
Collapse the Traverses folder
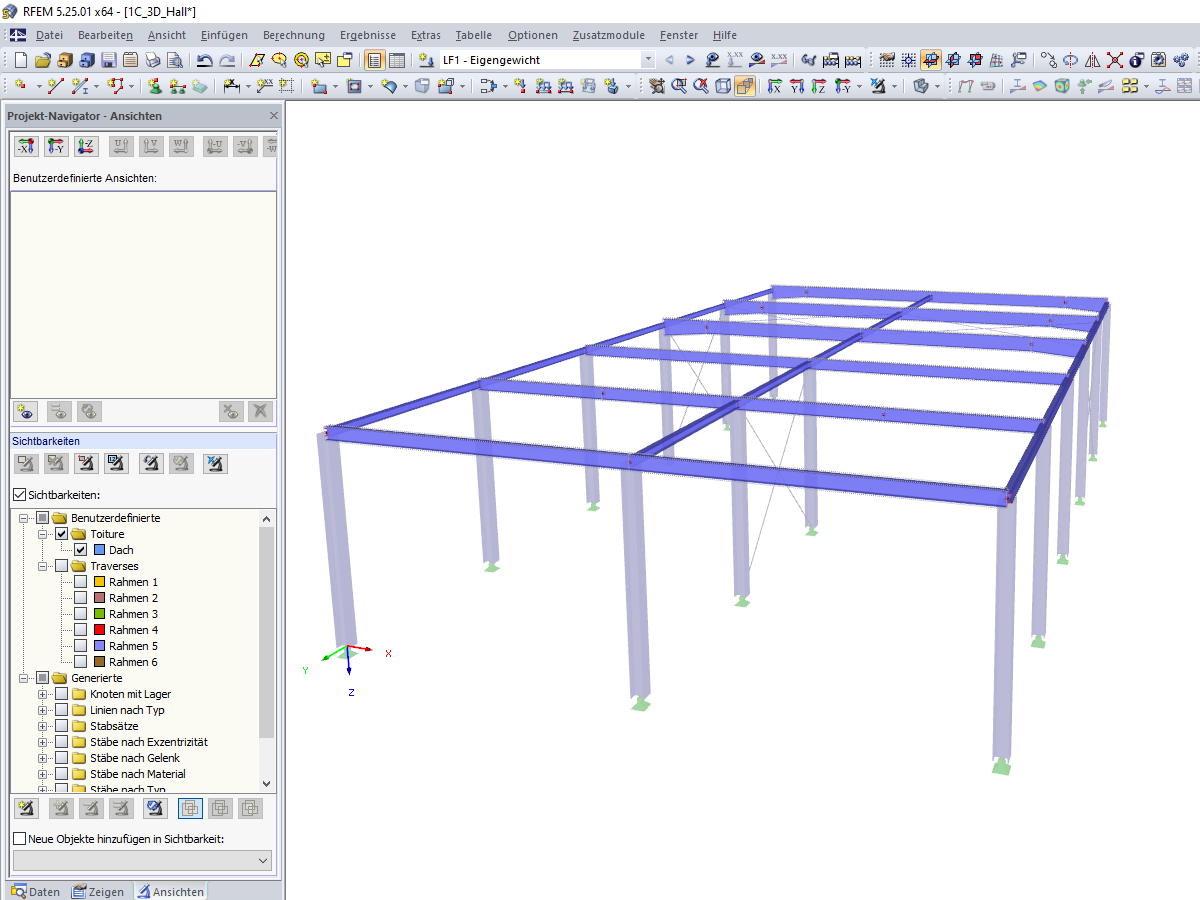tap(43, 566)
